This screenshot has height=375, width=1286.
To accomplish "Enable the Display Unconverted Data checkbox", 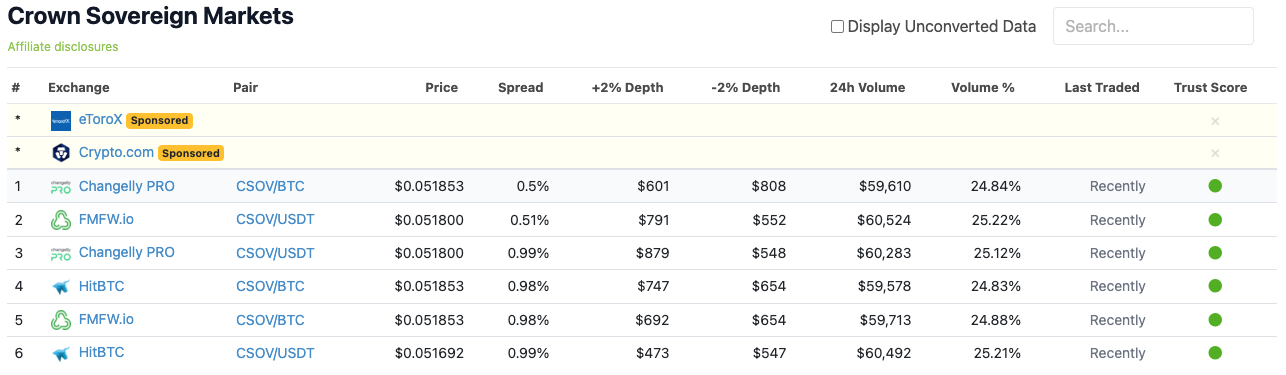I will click(838, 27).
